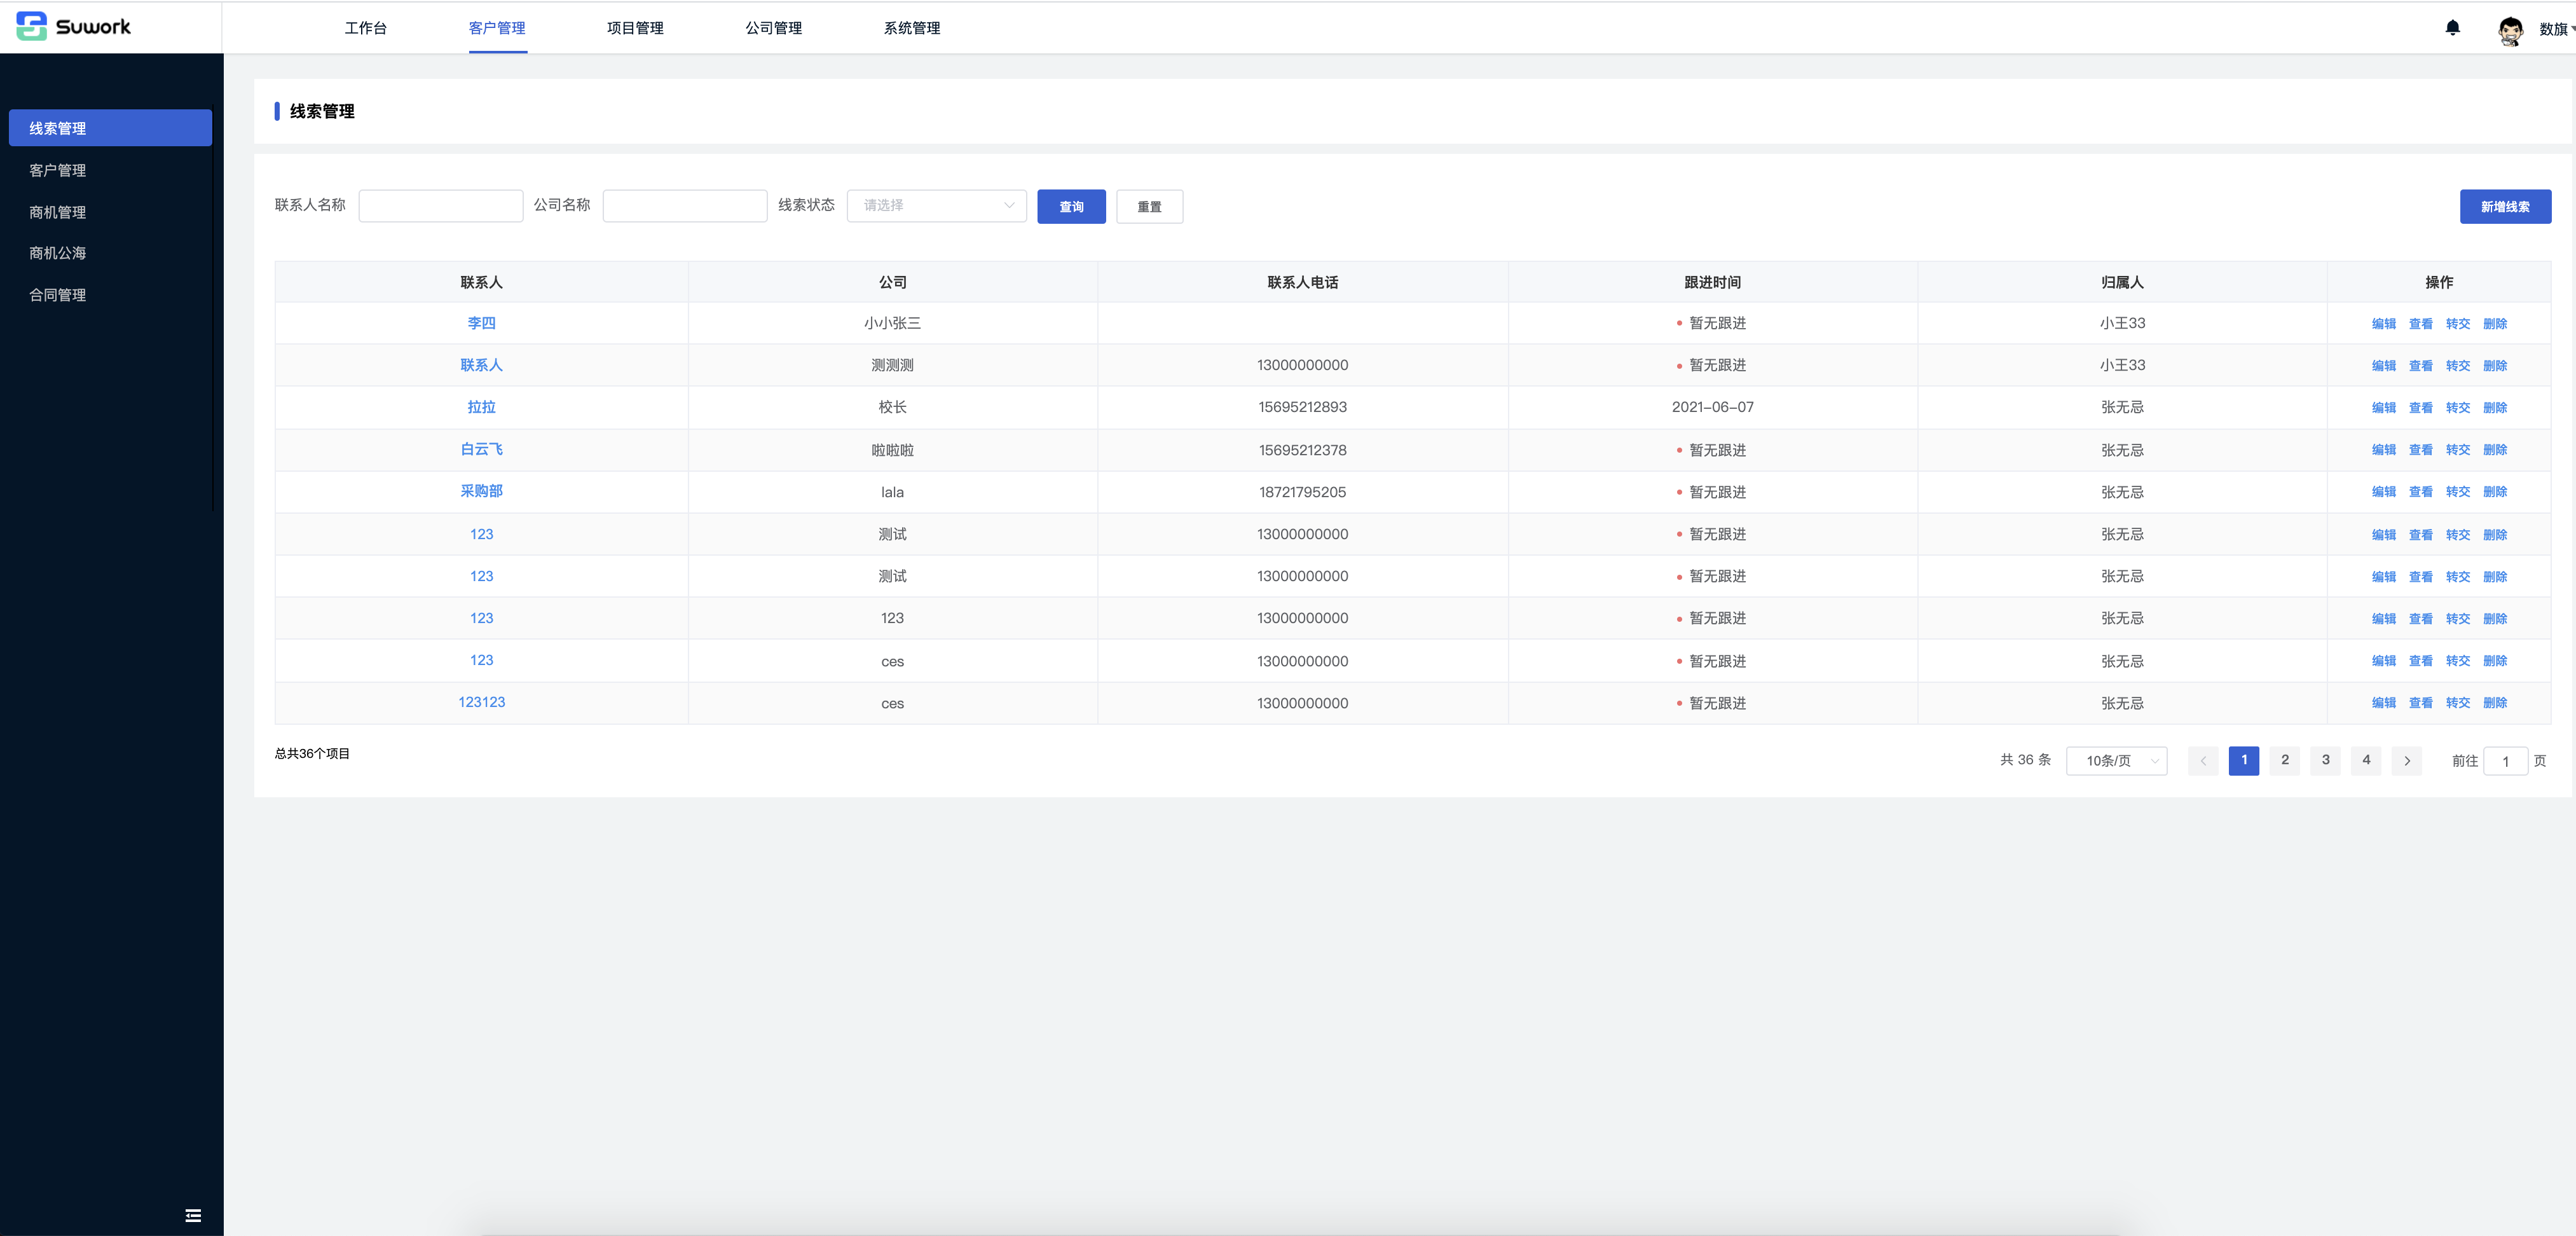
Task: Click company cell 小小张三
Action: coord(892,323)
